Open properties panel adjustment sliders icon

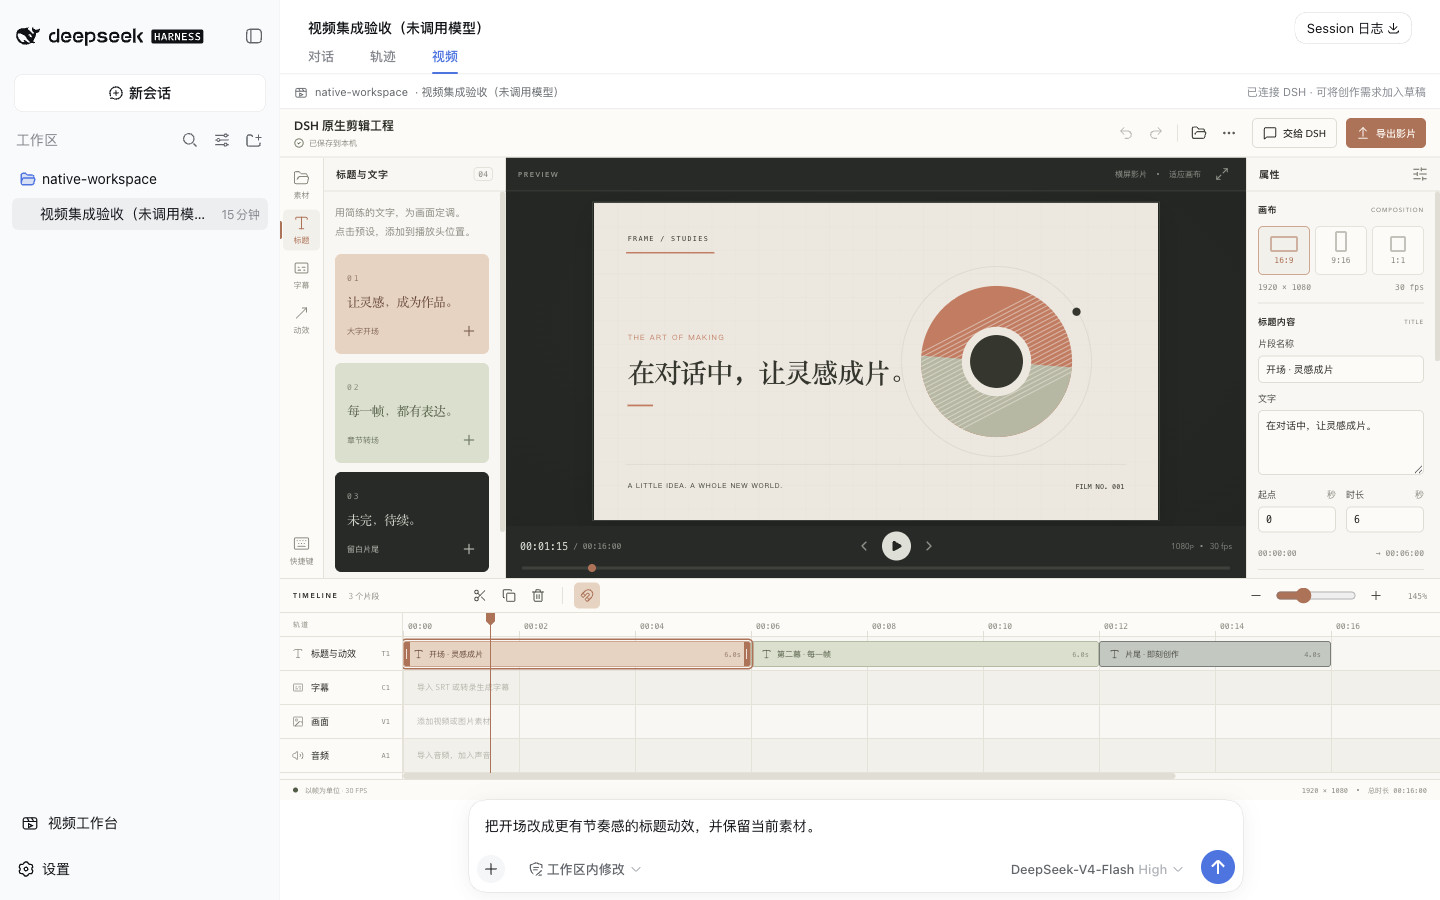(1420, 174)
